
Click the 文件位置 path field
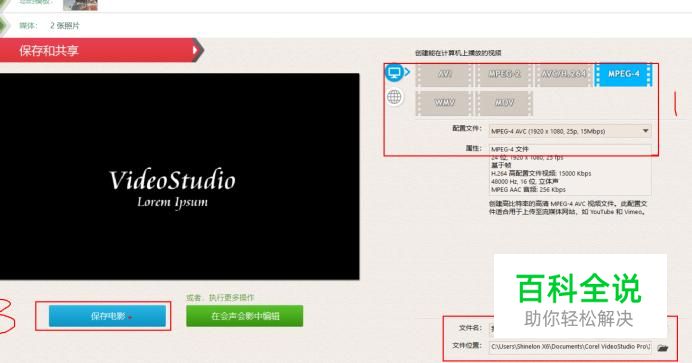(x=571, y=347)
